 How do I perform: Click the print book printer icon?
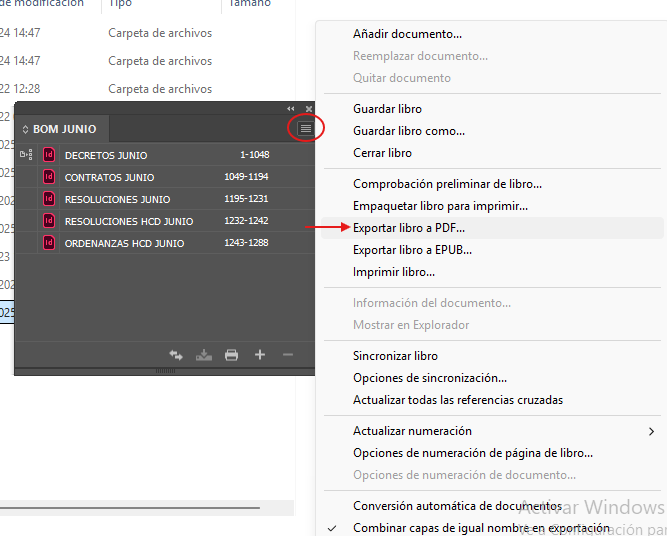pos(231,355)
